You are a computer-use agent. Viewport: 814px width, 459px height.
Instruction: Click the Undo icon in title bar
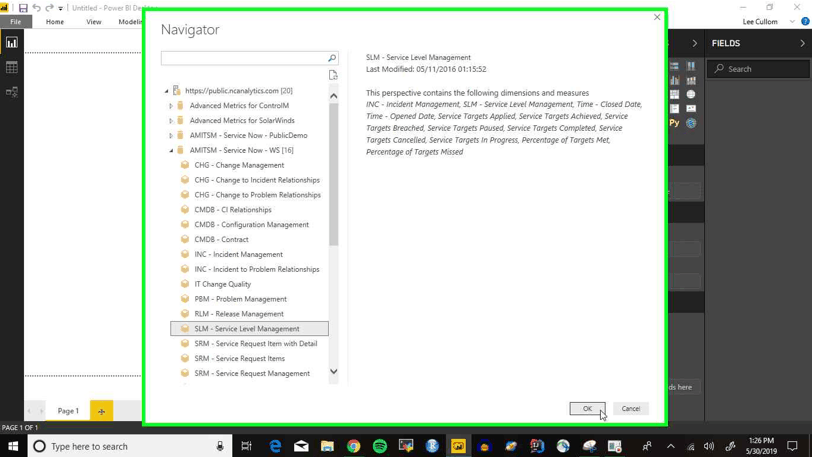(x=36, y=8)
